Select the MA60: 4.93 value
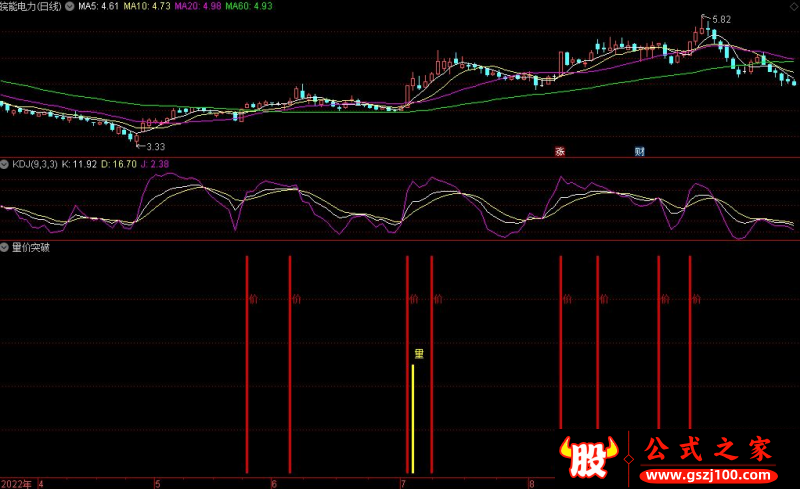 249,7
